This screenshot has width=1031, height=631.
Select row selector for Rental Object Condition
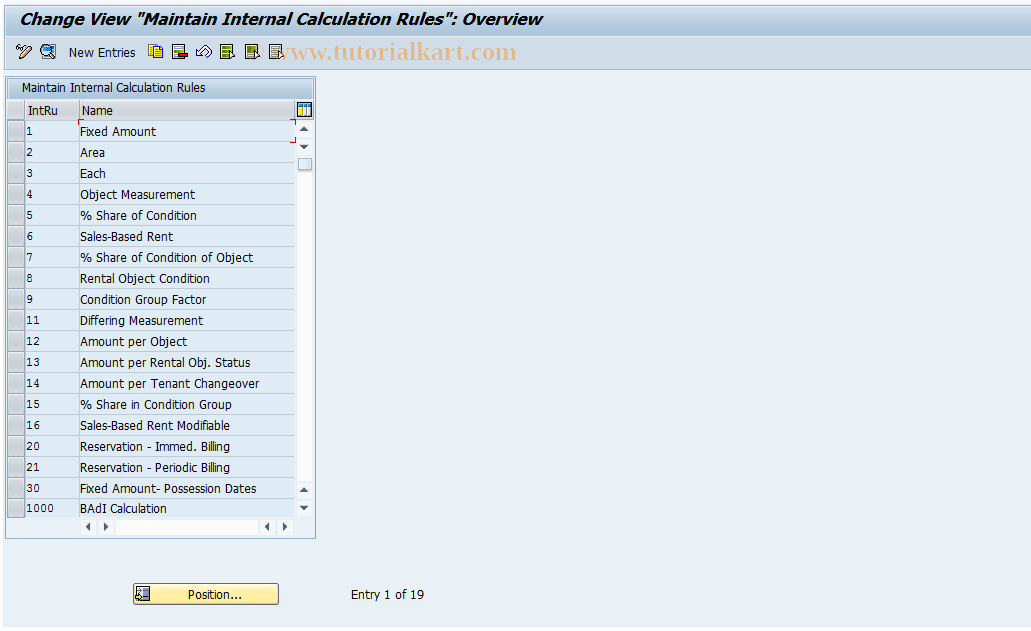click(x=16, y=278)
